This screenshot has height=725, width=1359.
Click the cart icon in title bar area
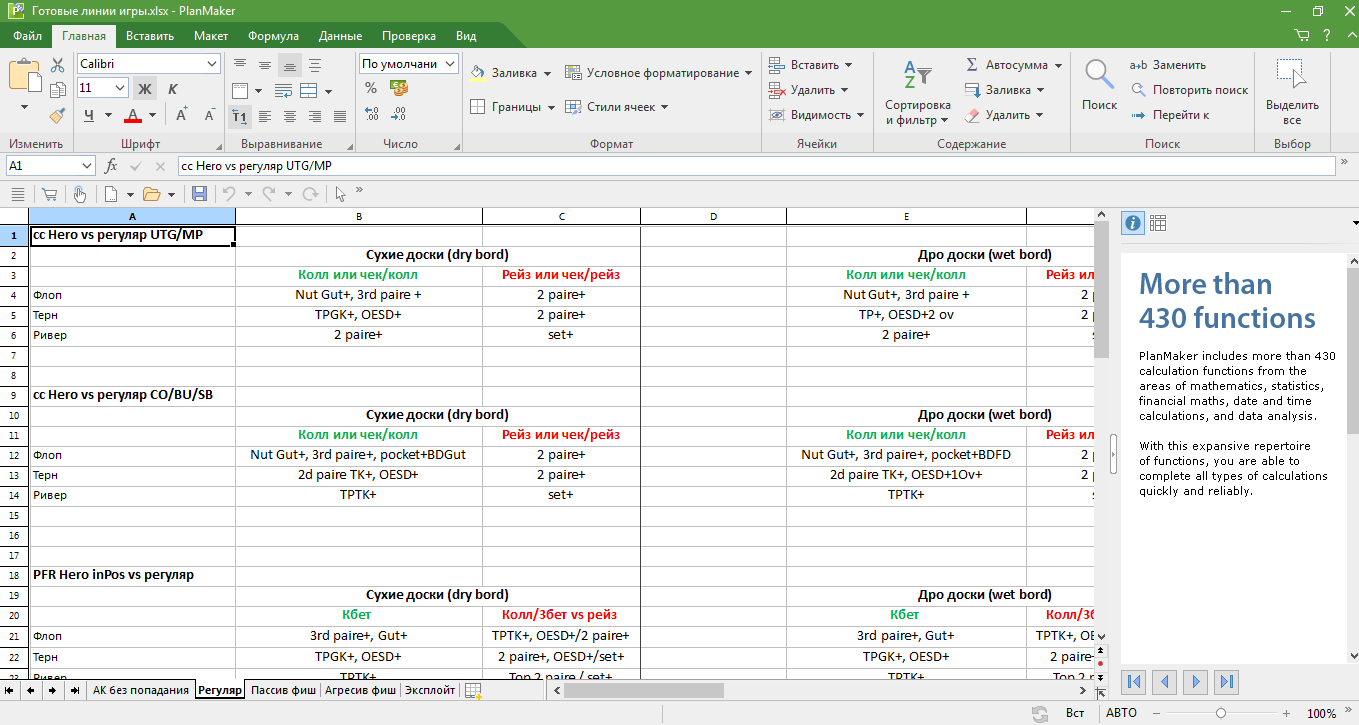point(1302,35)
